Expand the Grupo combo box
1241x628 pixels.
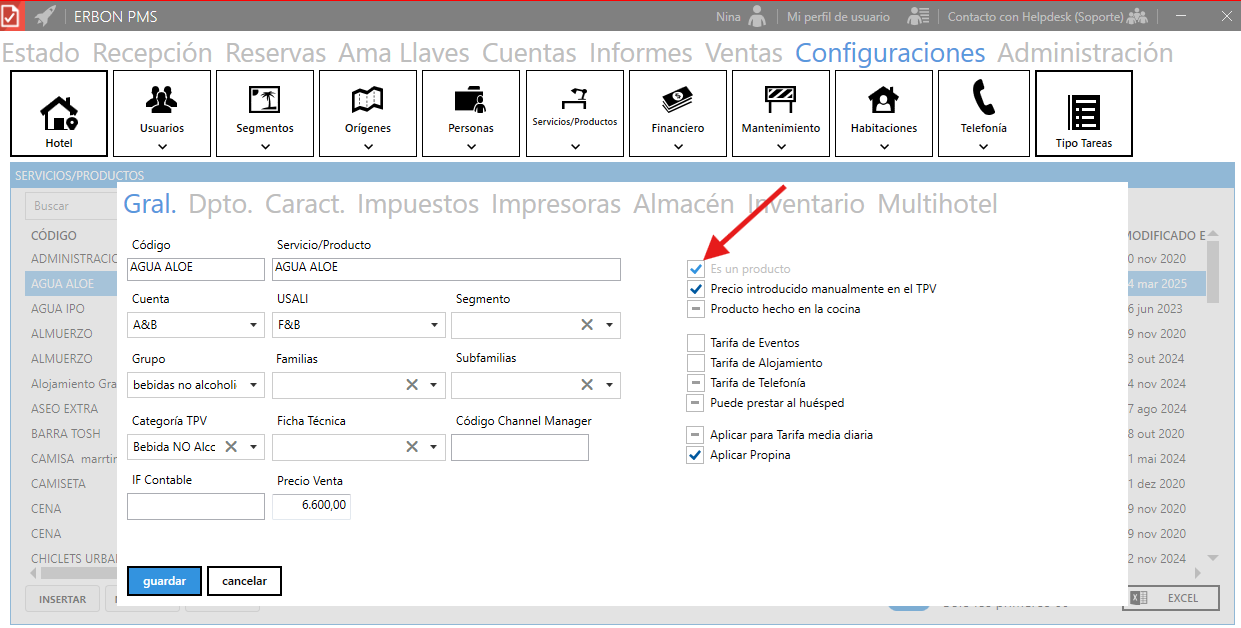(x=253, y=385)
